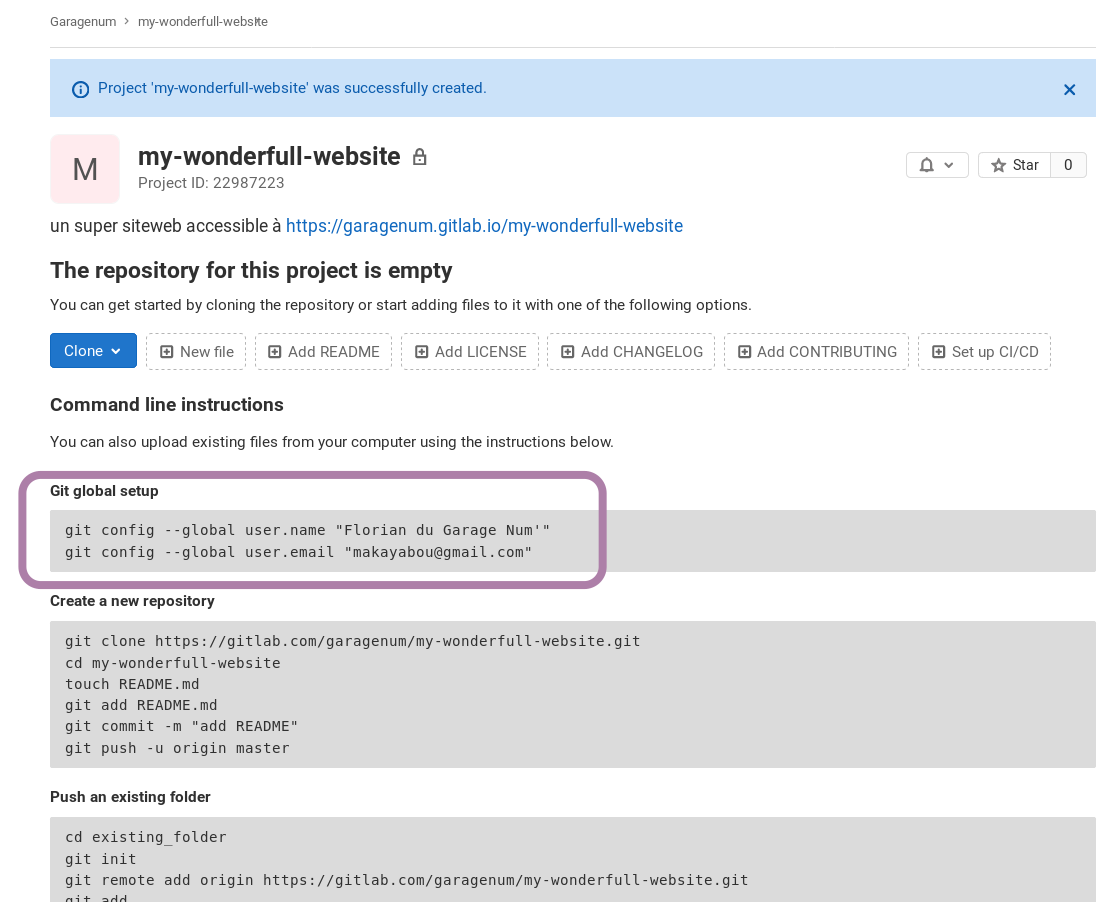Expand the notification settings chevron
The image size is (1117, 902).
pos(949,164)
